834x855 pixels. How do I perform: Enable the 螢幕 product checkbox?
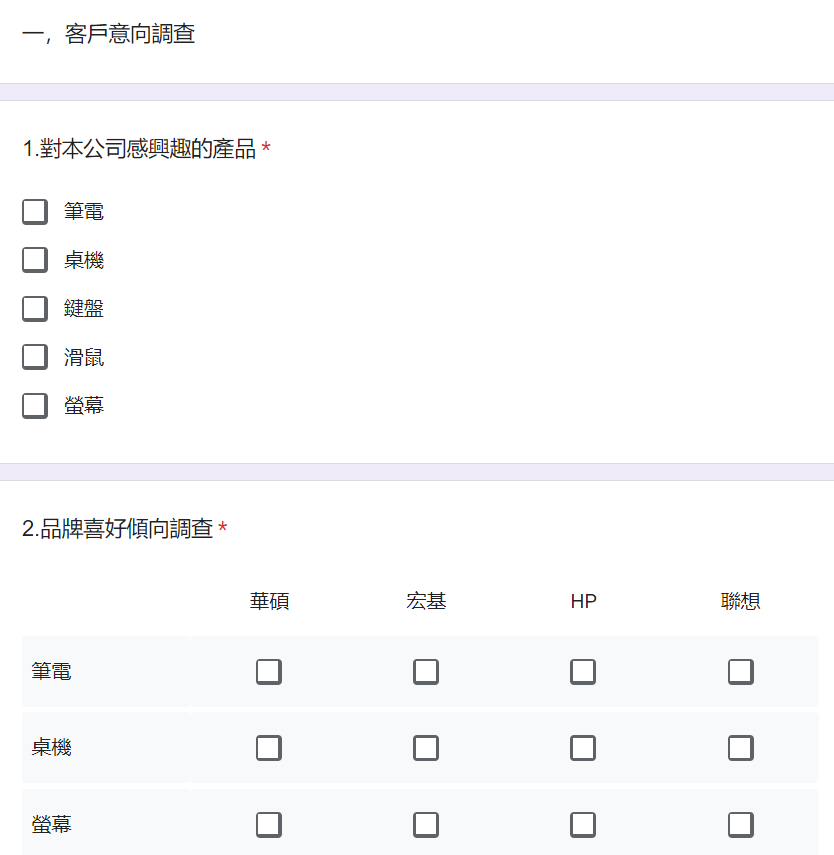[x=35, y=406]
